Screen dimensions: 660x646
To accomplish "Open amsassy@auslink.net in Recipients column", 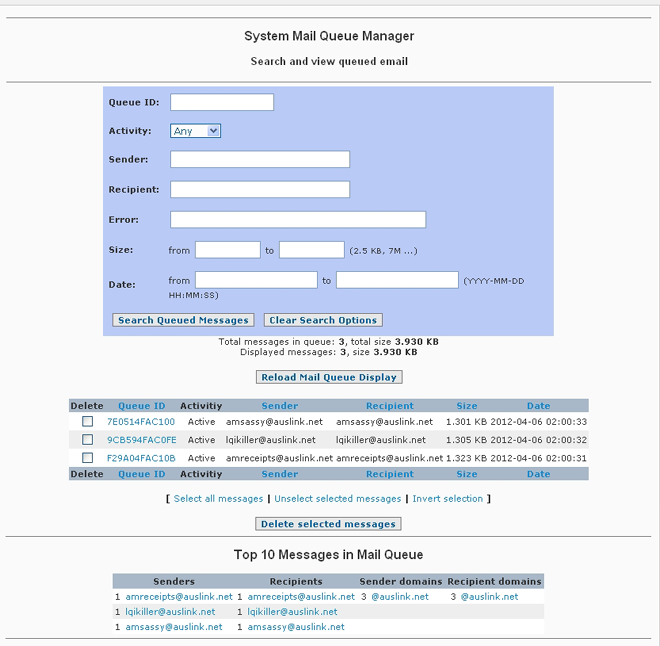I will click(x=296, y=627).
